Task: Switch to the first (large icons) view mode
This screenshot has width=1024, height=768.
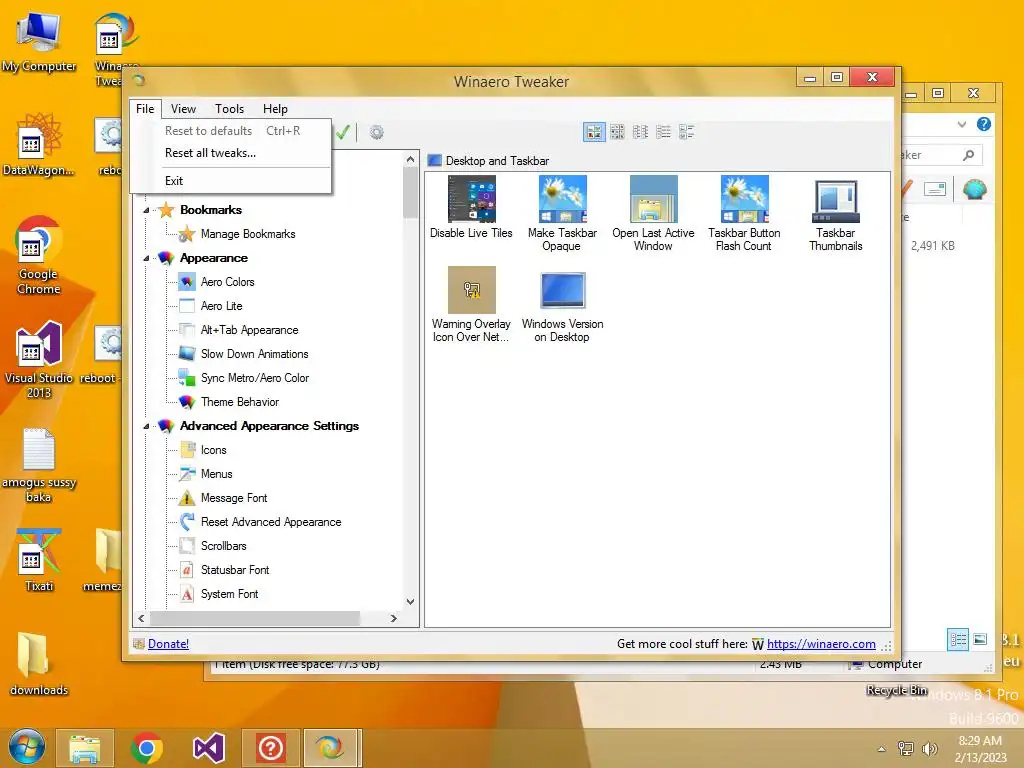Action: pyautogui.click(x=594, y=133)
